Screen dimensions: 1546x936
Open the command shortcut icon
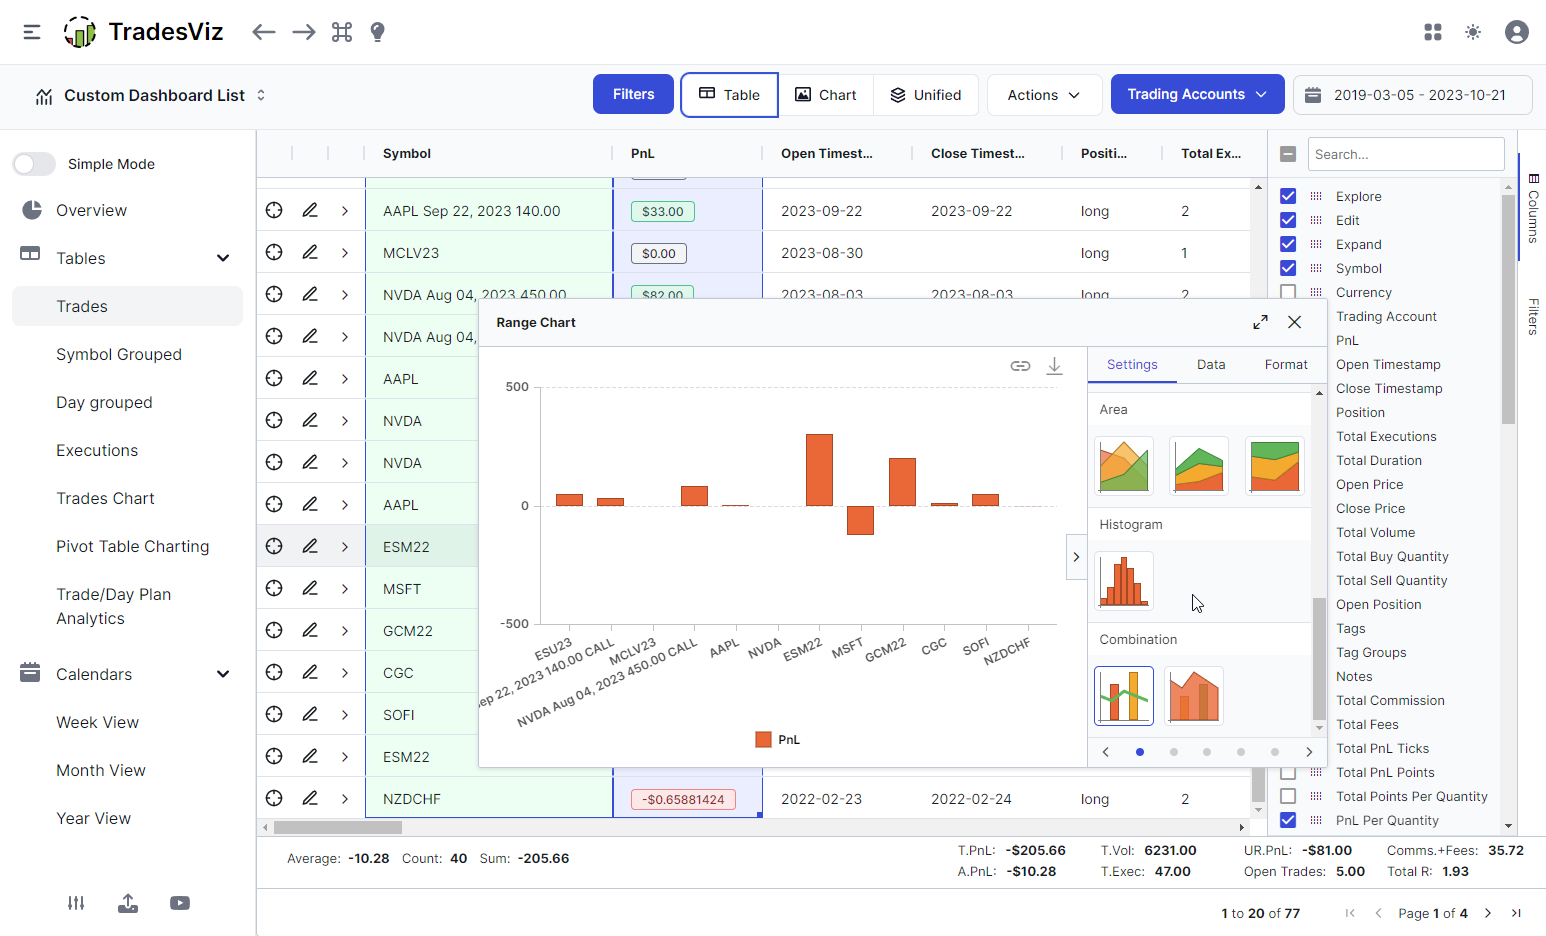pyautogui.click(x=342, y=32)
